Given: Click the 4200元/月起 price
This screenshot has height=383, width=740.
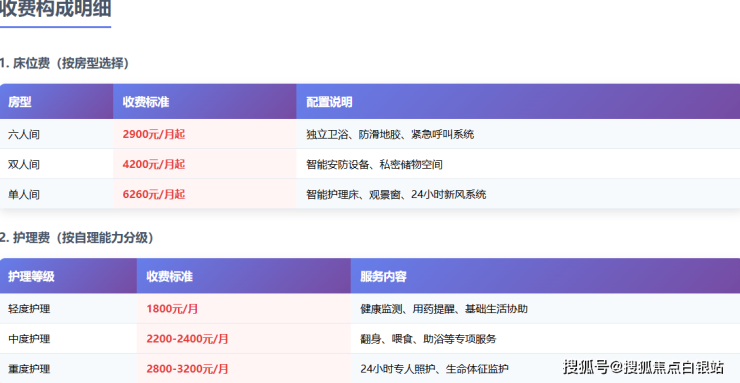Looking at the screenshot, I should click(154, 165).
